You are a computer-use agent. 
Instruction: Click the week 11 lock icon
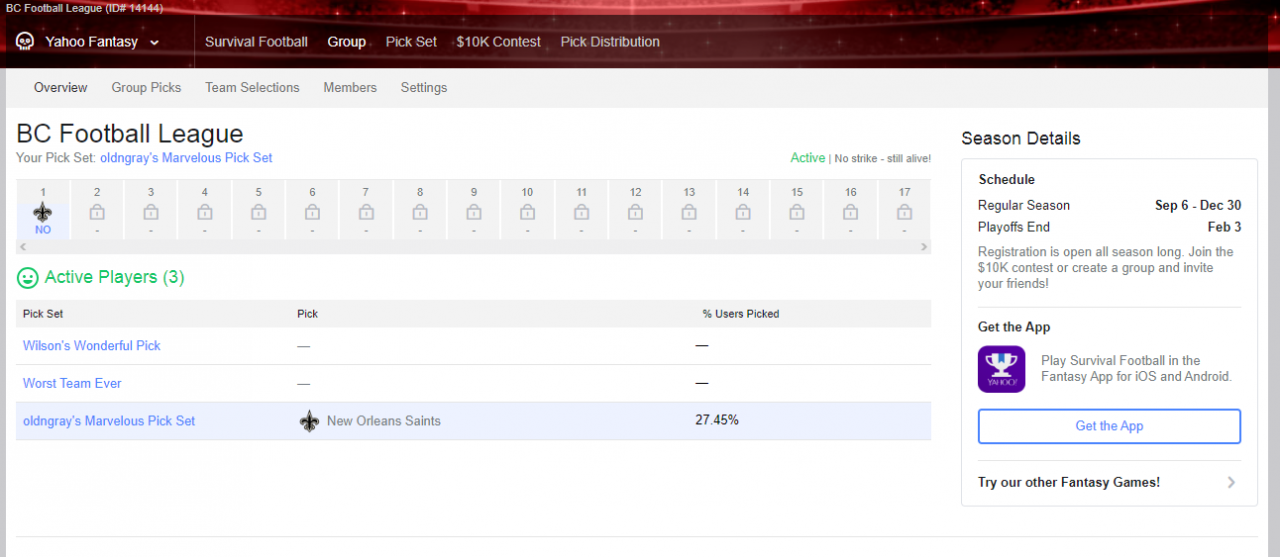581,212
